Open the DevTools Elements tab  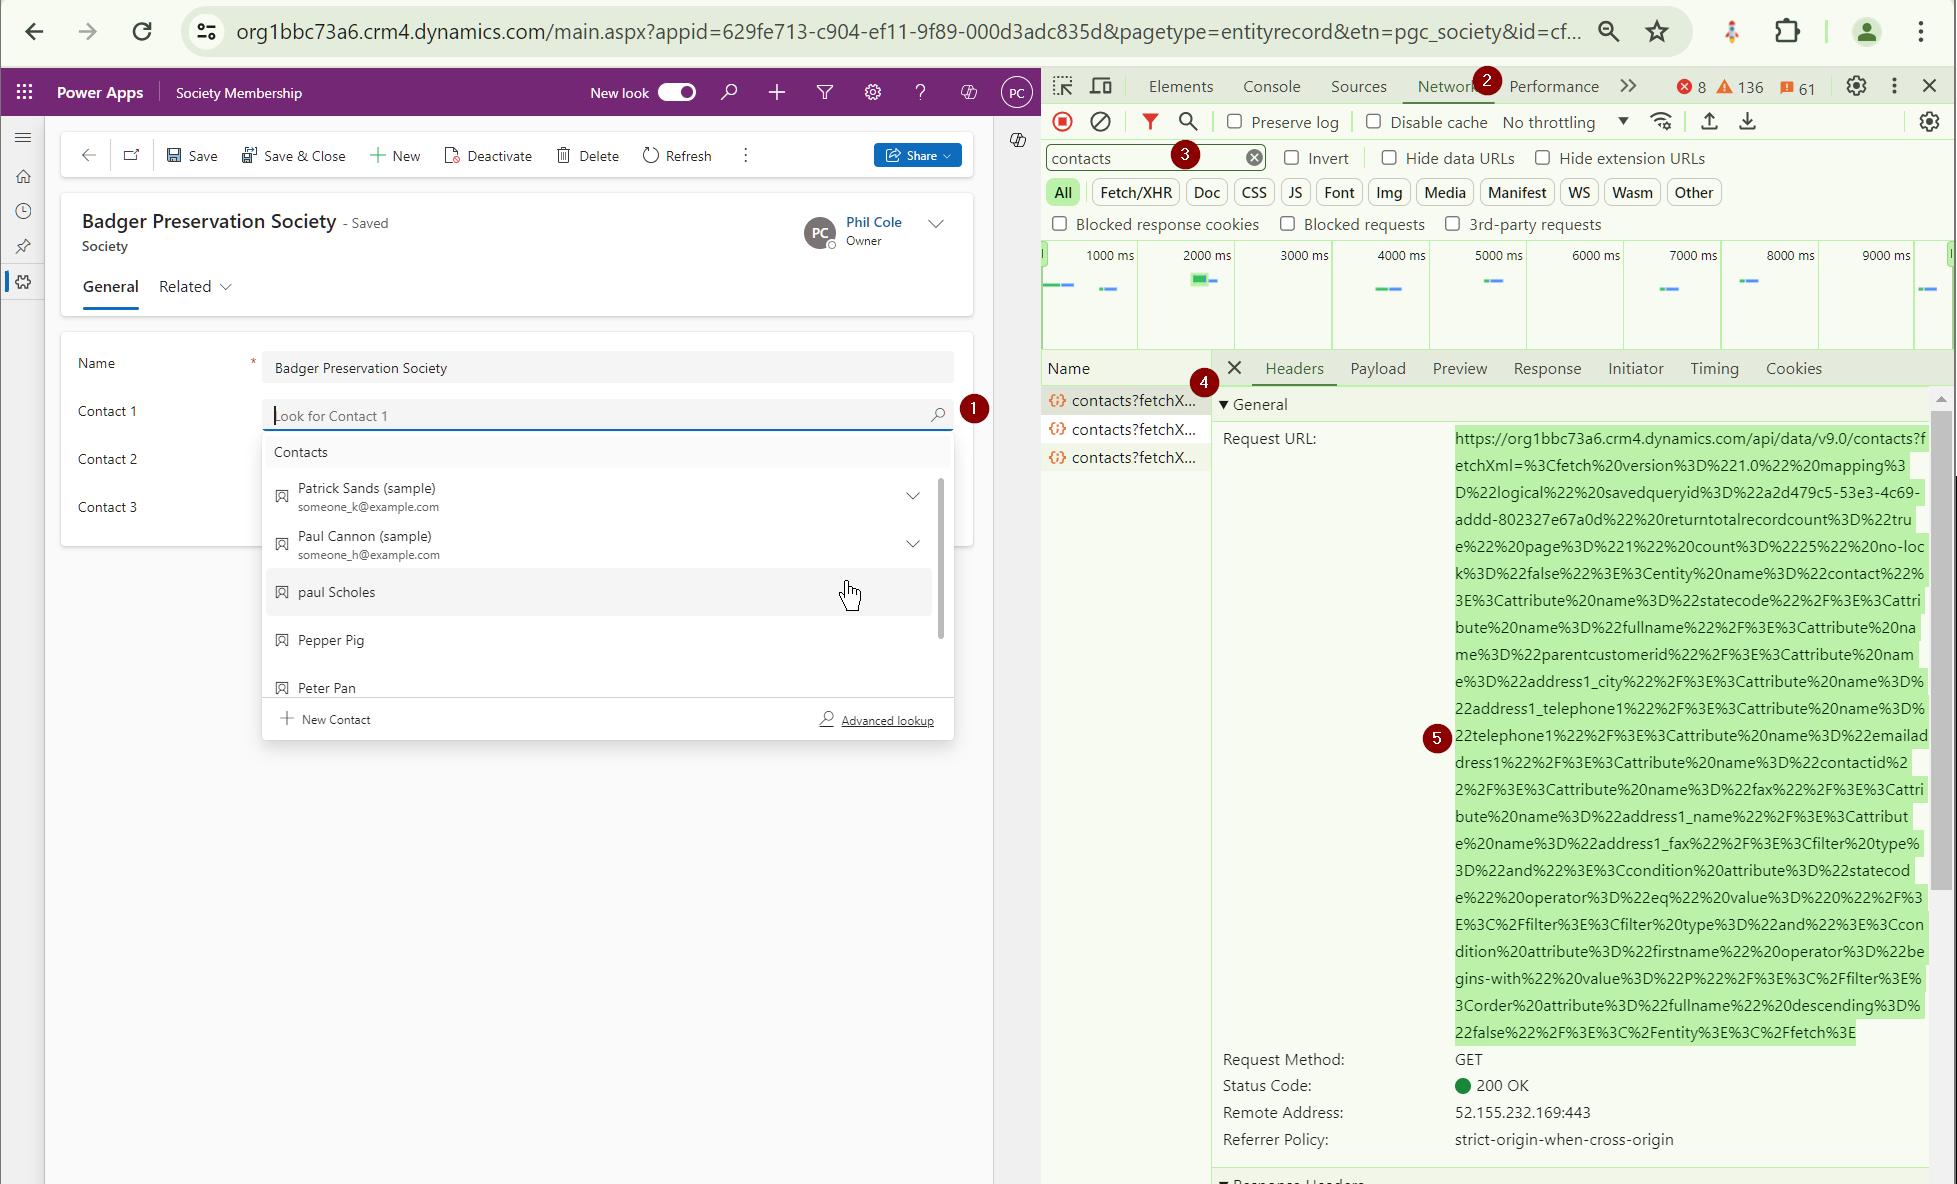(1181, 86)
